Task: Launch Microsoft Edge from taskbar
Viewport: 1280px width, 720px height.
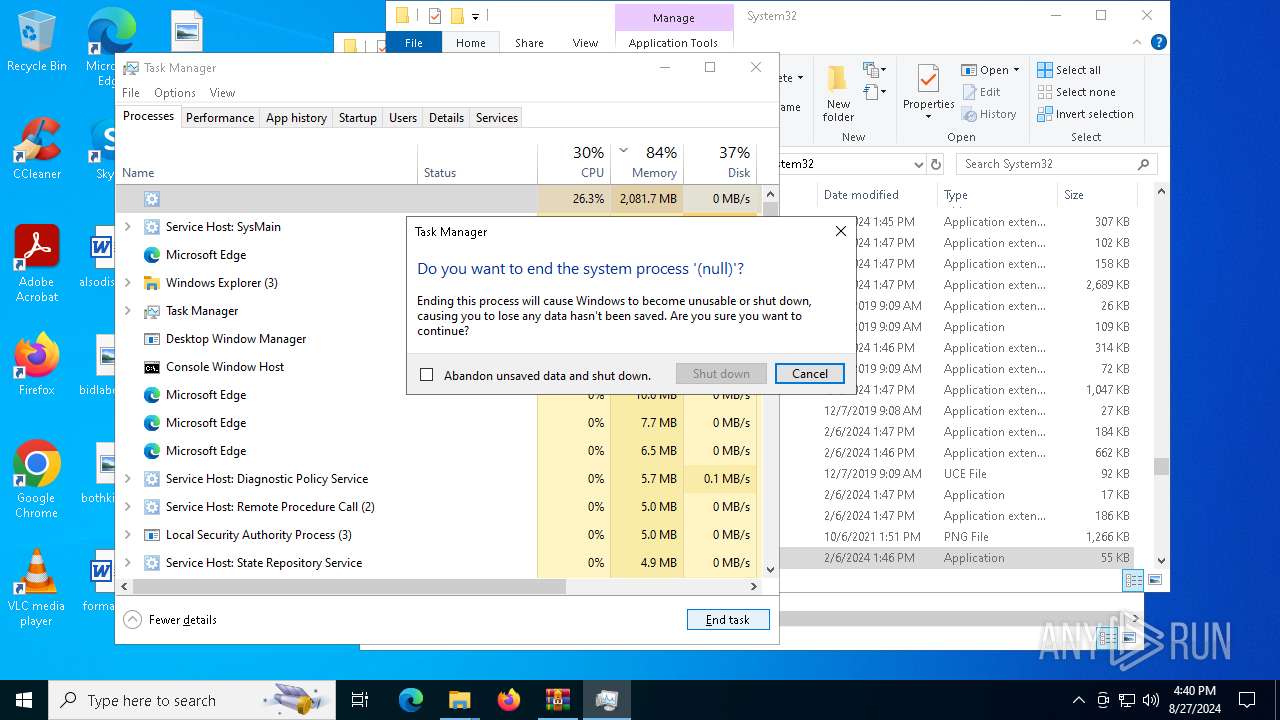Action: 411,700
